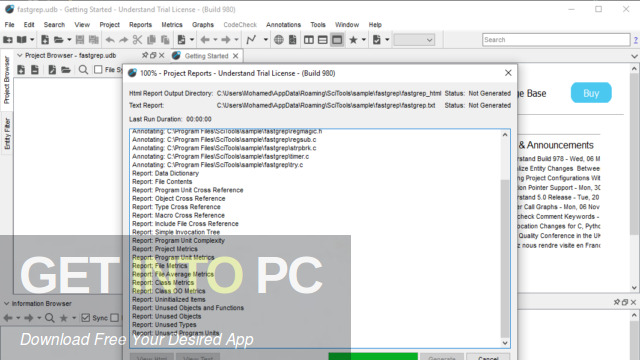This screenshot has height=360, width=640.
Task: Collapse the Project Browser panel chevron
Action: click(x=20, y=55)
